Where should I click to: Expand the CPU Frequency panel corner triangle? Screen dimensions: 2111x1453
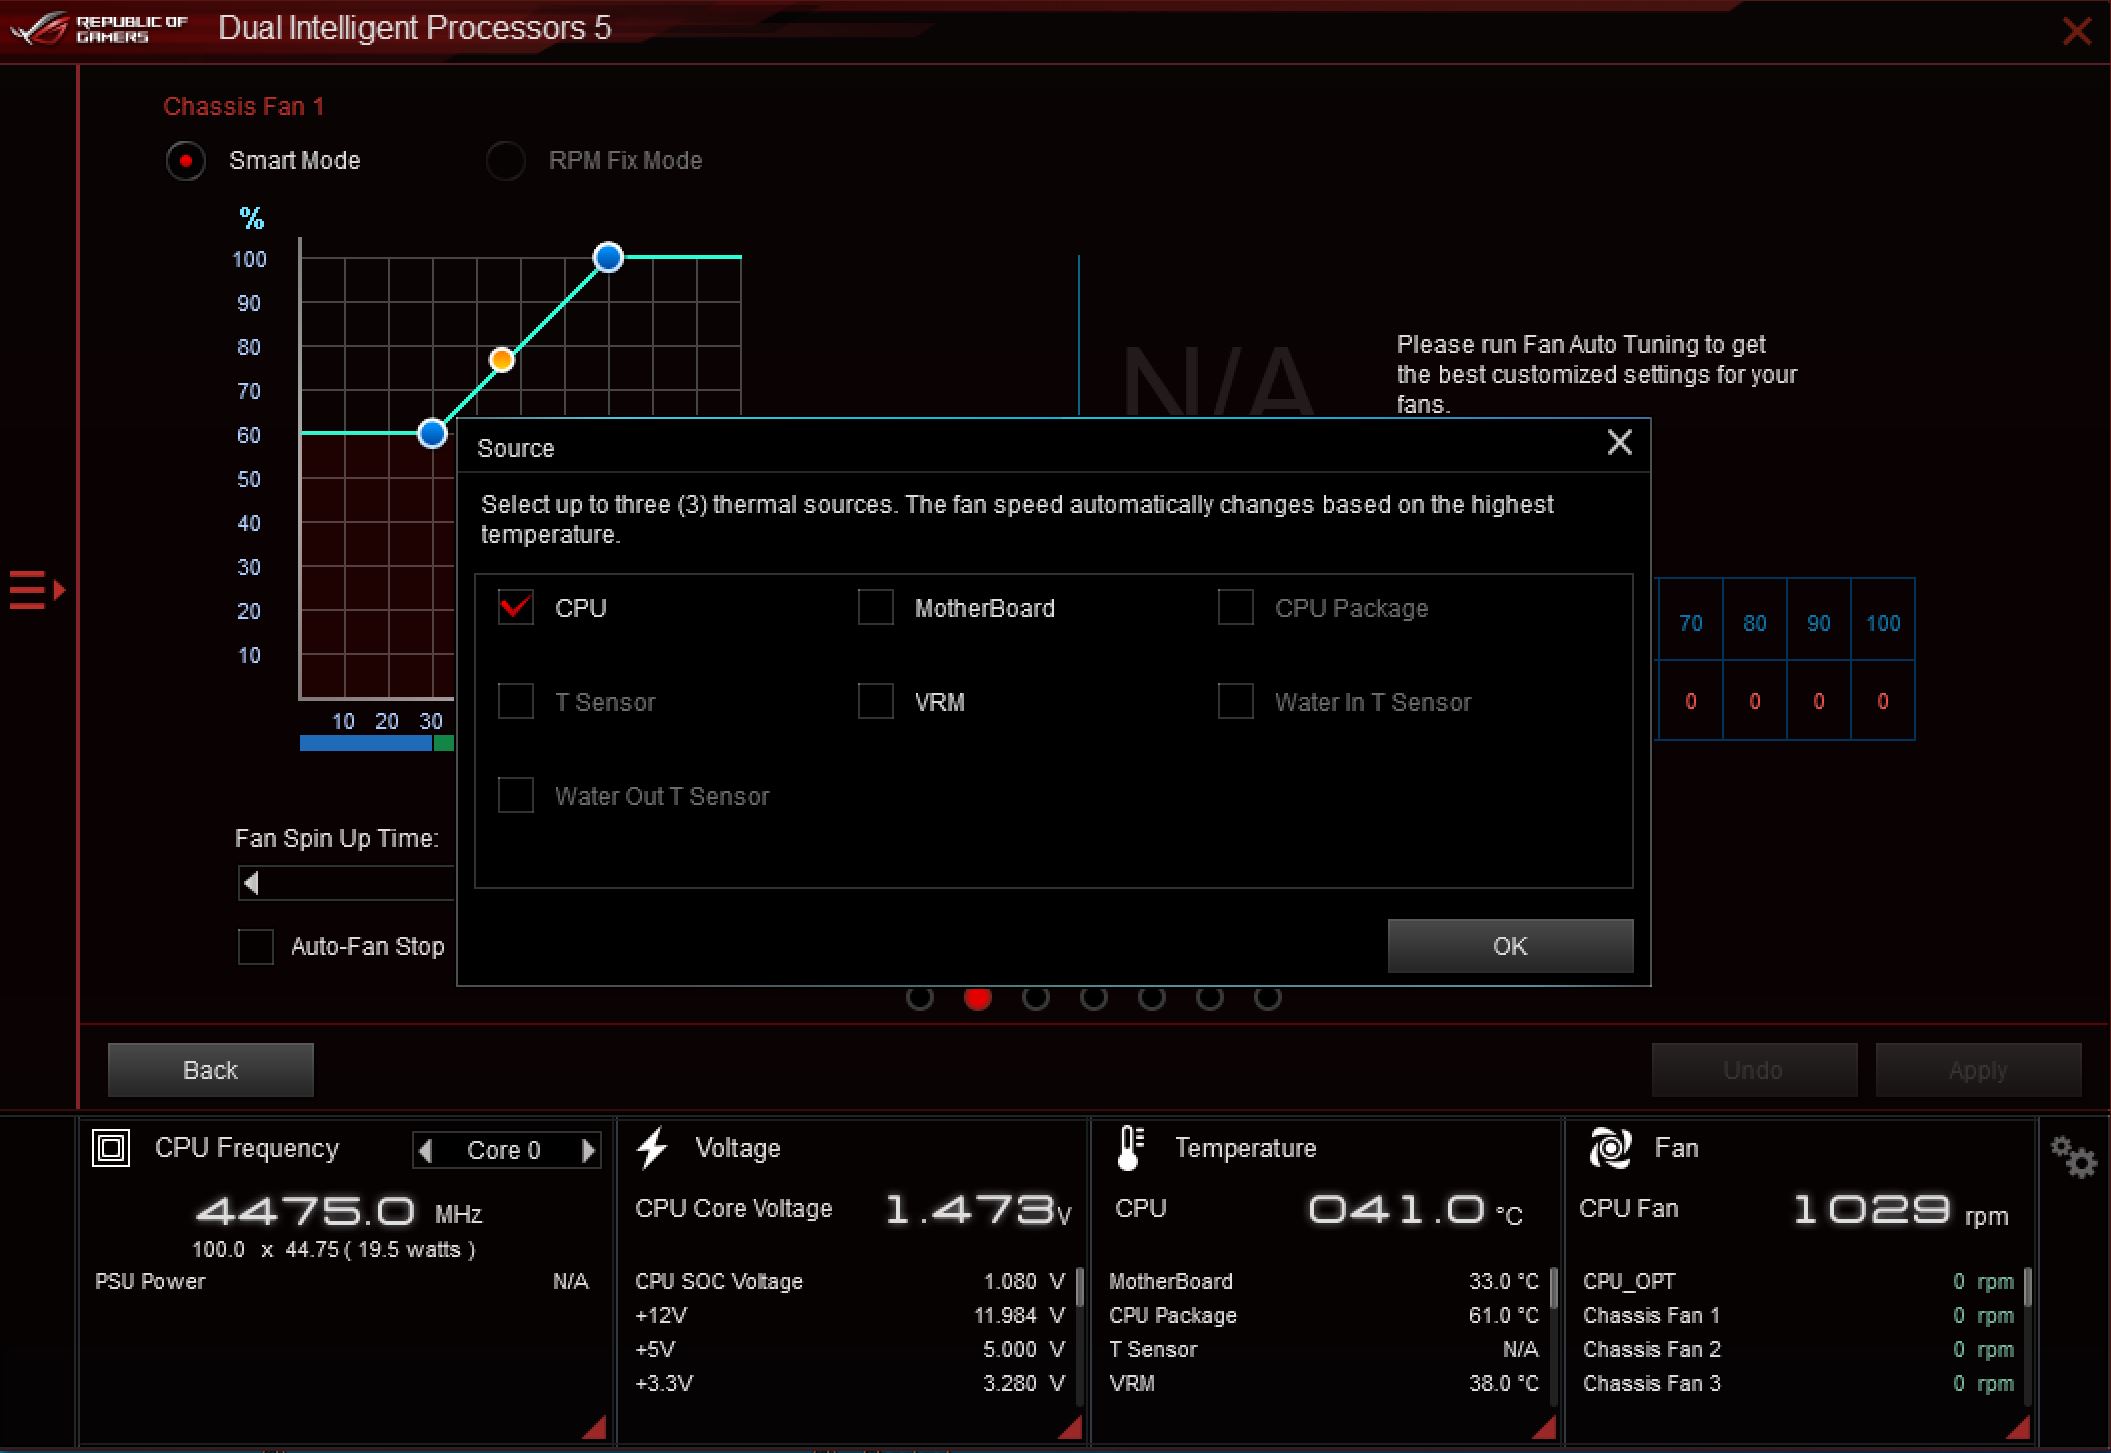click(x=594, y=1427)
